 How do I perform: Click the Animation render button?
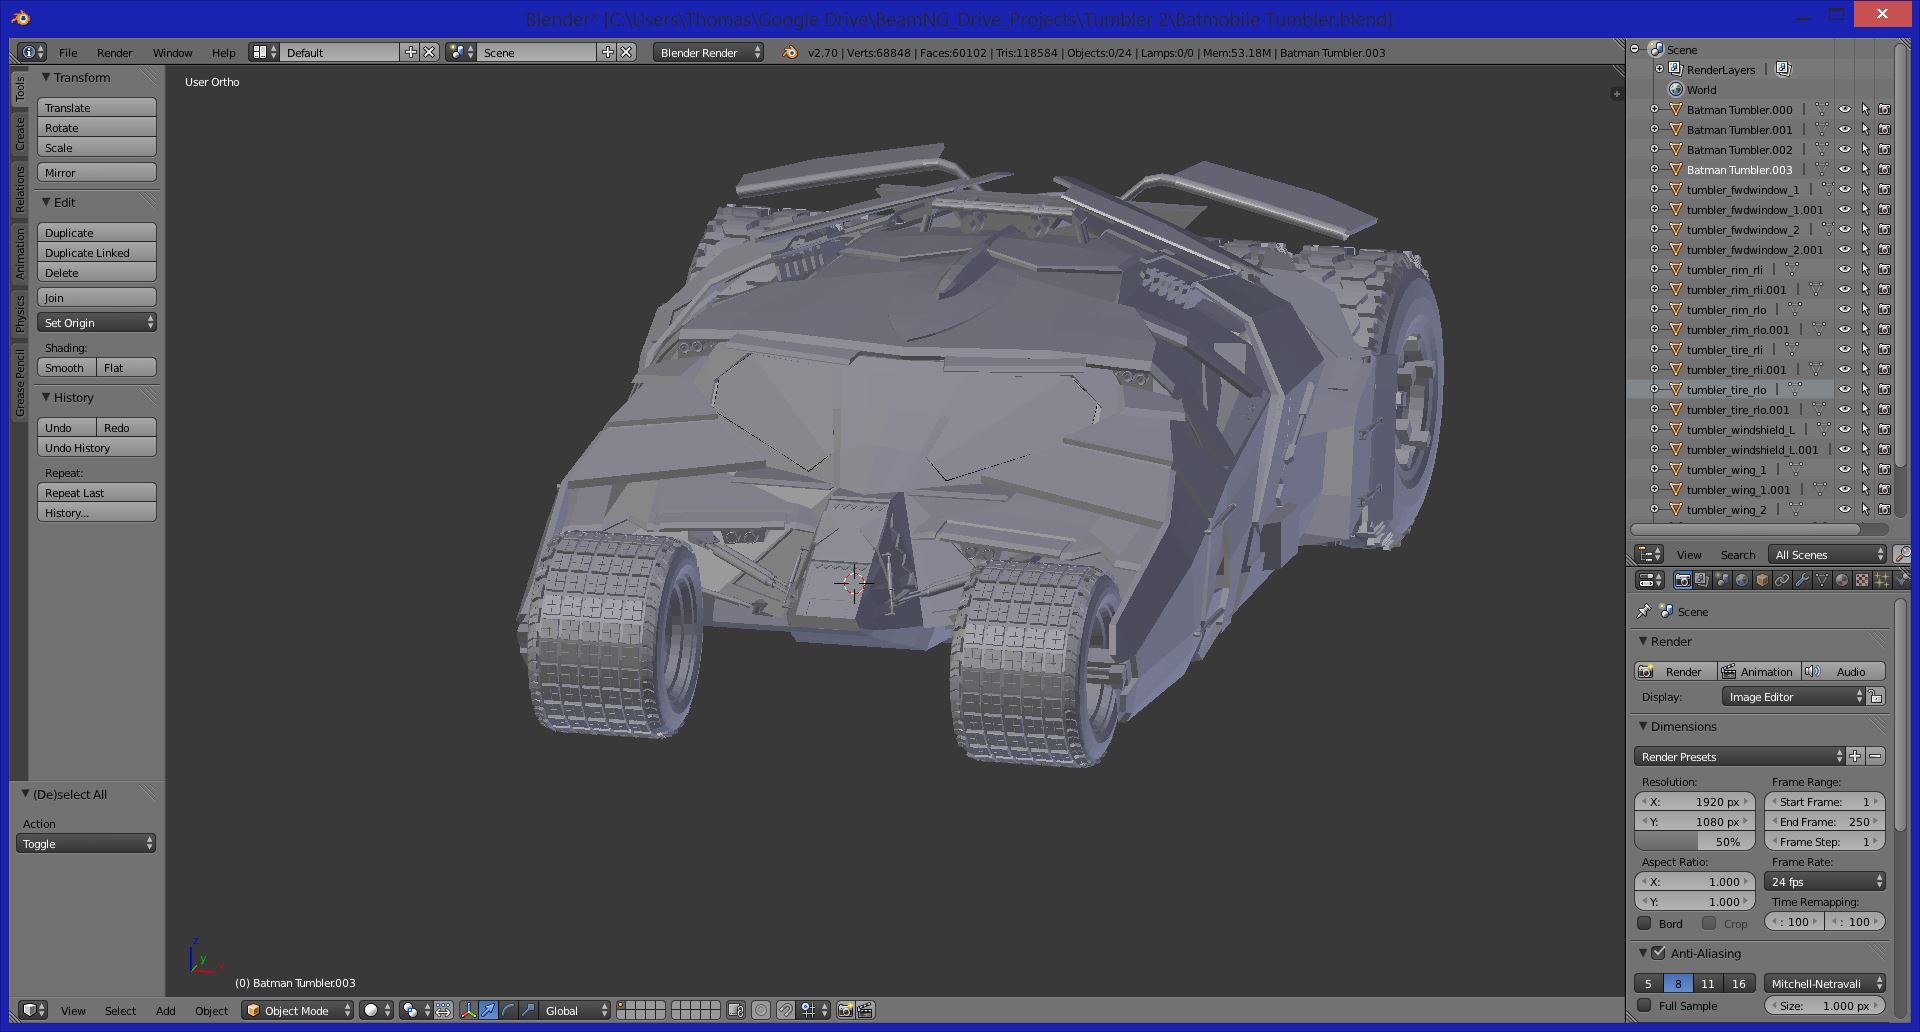tap(1759, 671)
